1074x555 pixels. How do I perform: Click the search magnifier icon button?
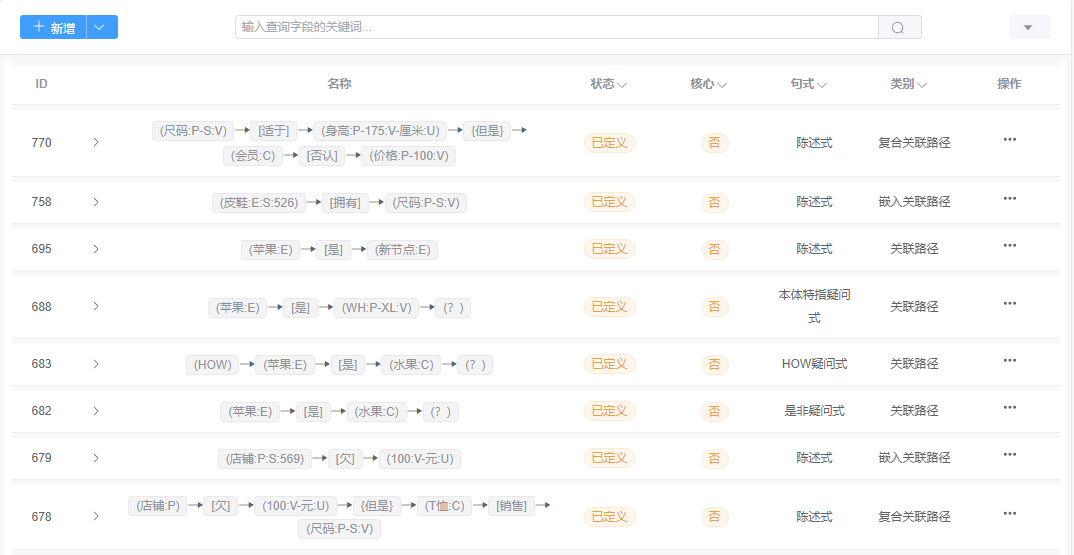tap(898, 28)
